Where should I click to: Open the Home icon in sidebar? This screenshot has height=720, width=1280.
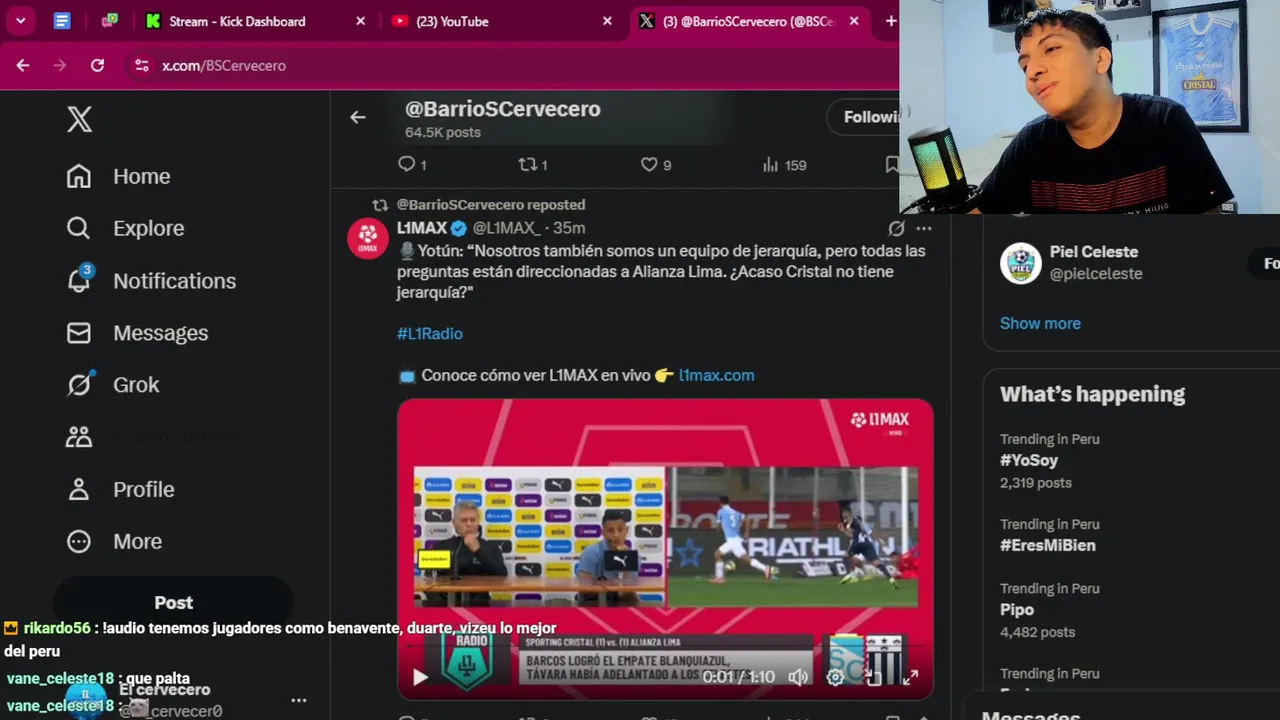[79, 176]
